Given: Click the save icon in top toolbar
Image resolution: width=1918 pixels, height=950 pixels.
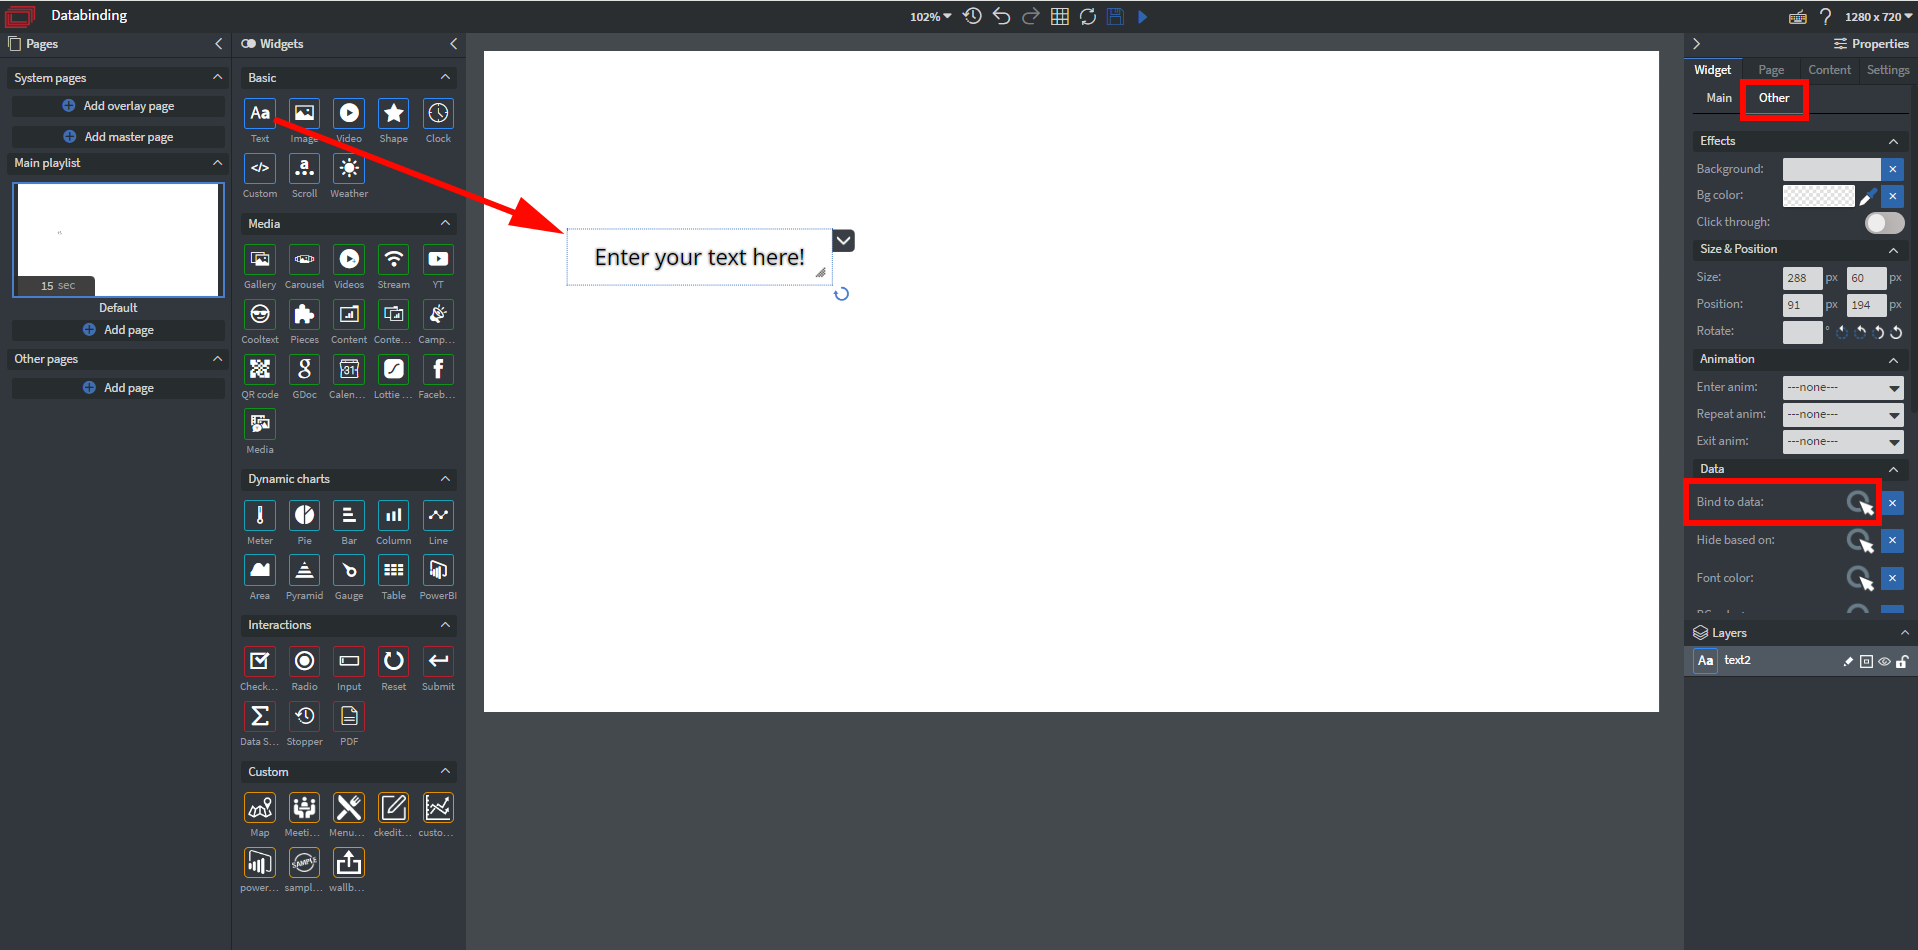Looking at the screenshot, I should click(x=1115, y=16).
